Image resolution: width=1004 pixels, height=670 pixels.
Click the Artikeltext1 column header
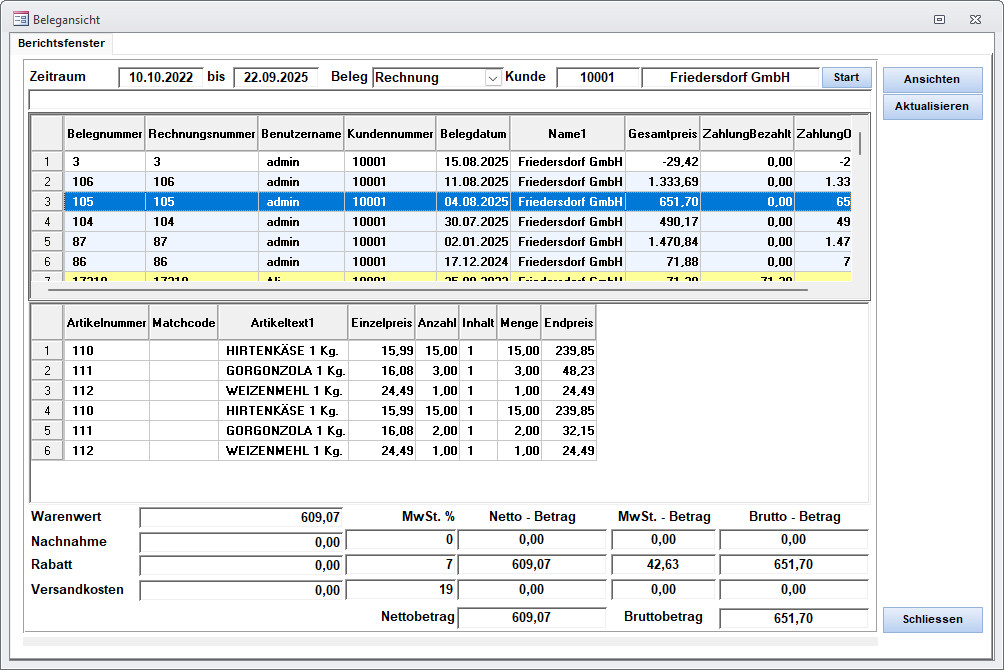coord(283,323)
